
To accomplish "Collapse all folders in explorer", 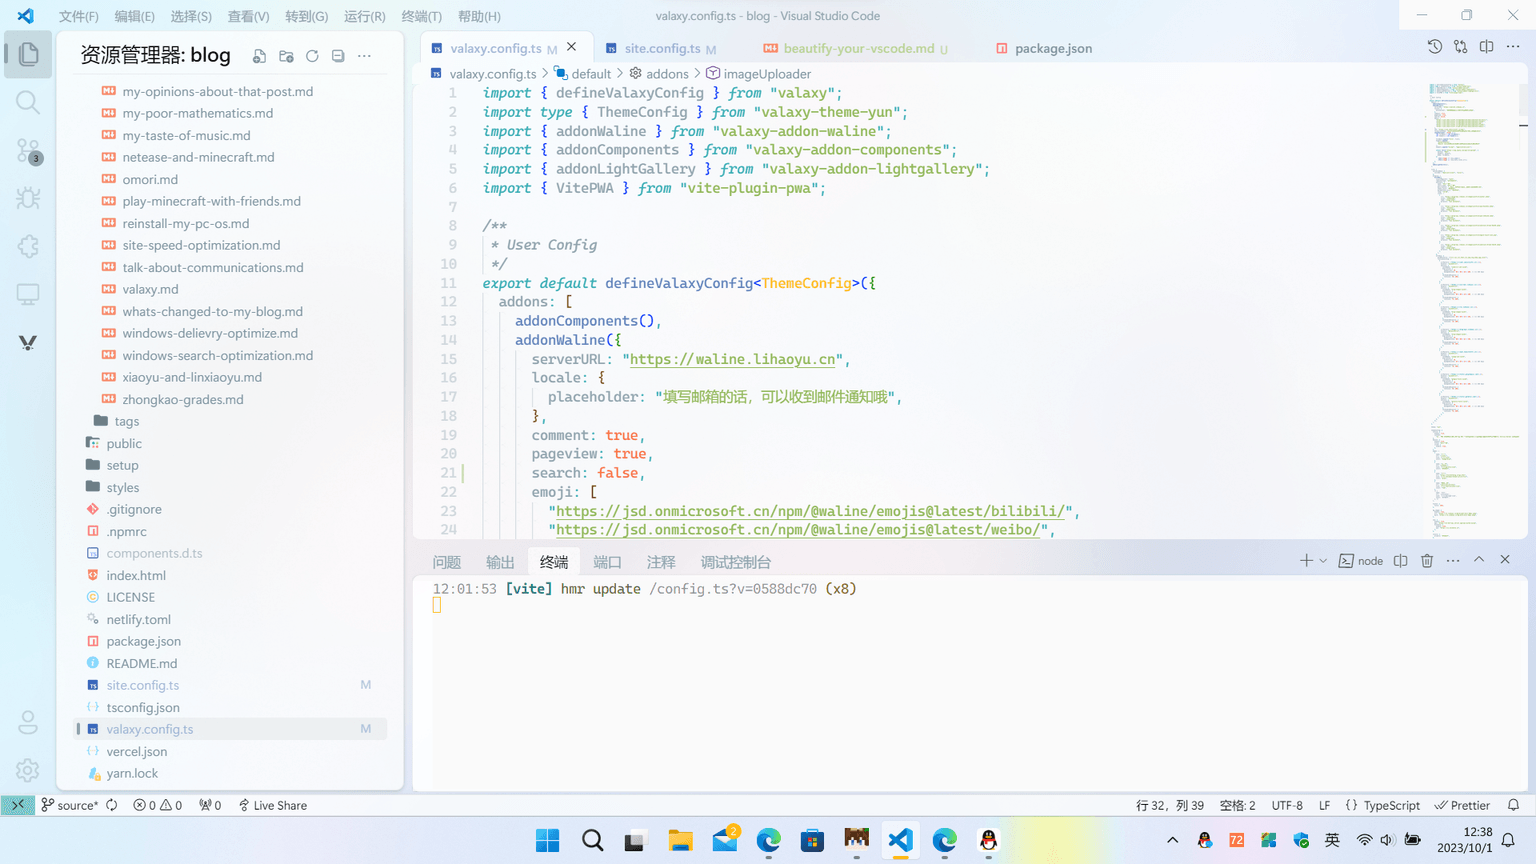I will coord(338,56).
